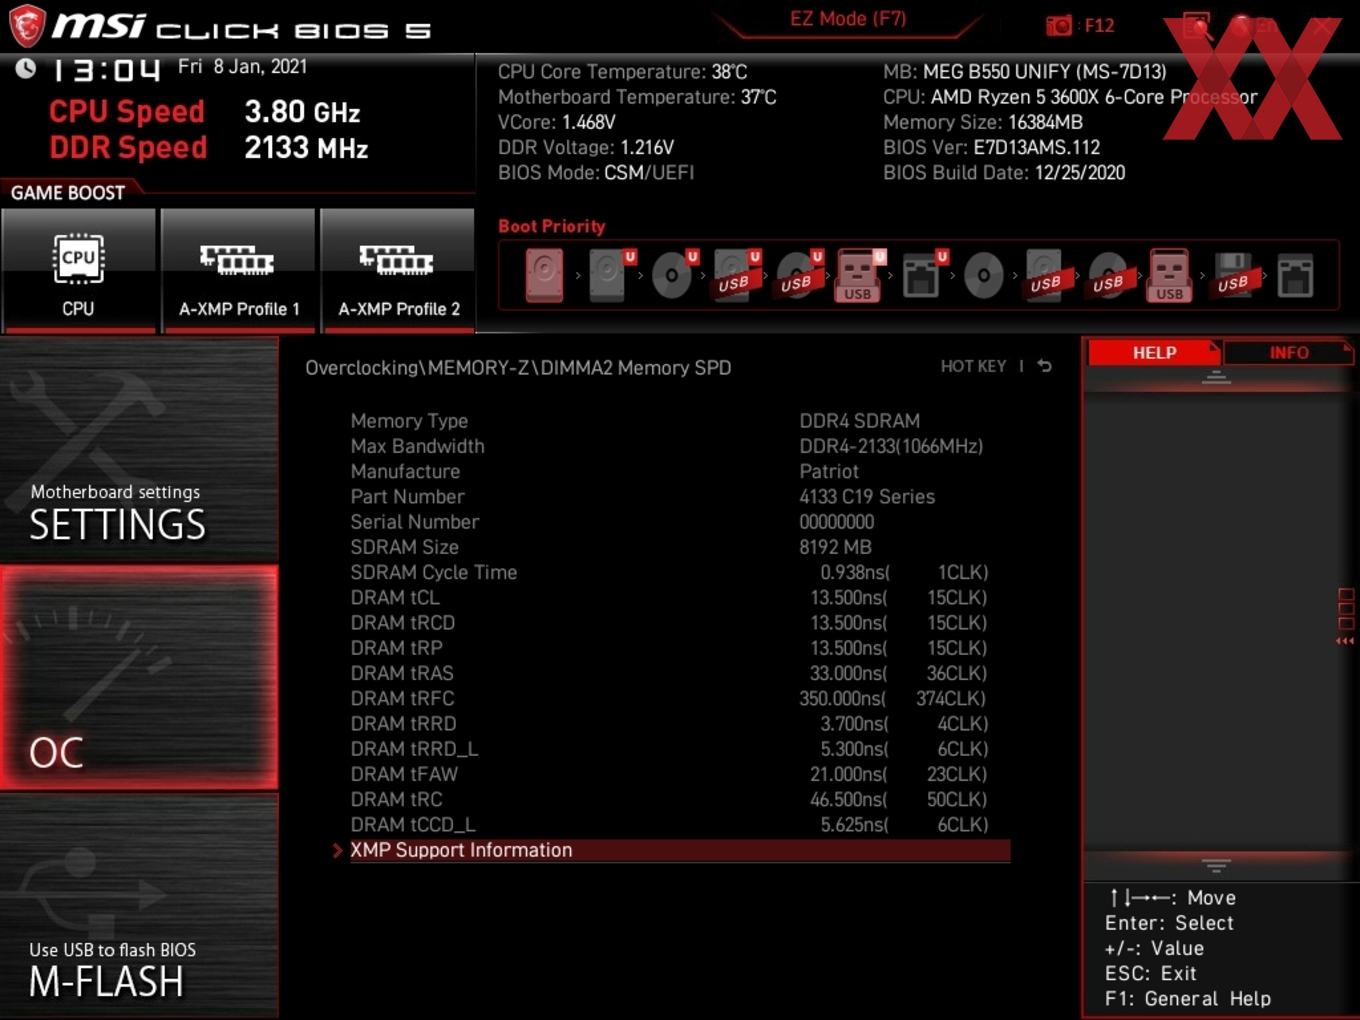This screenshot has height=1020, width=1360.
Task: Click the Part Number value 4133 C19 Series
Action: (867, 496)
